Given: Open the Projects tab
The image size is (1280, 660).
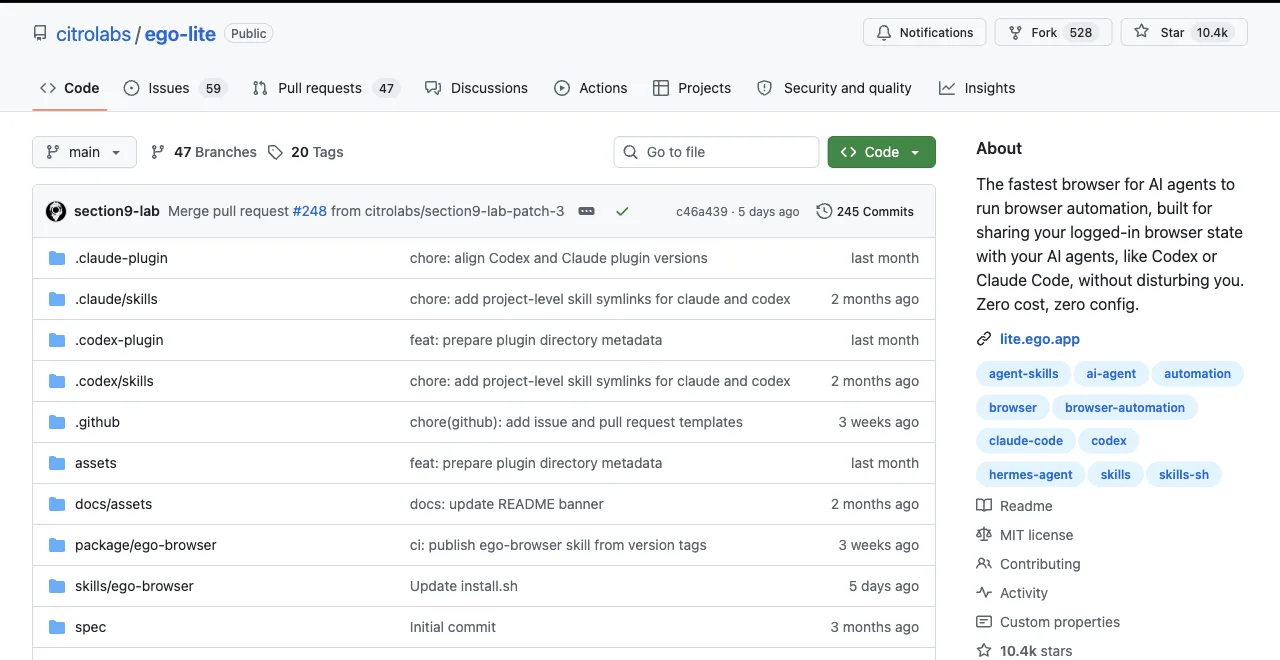Looking at the screenshot, I should click(692, 88).
